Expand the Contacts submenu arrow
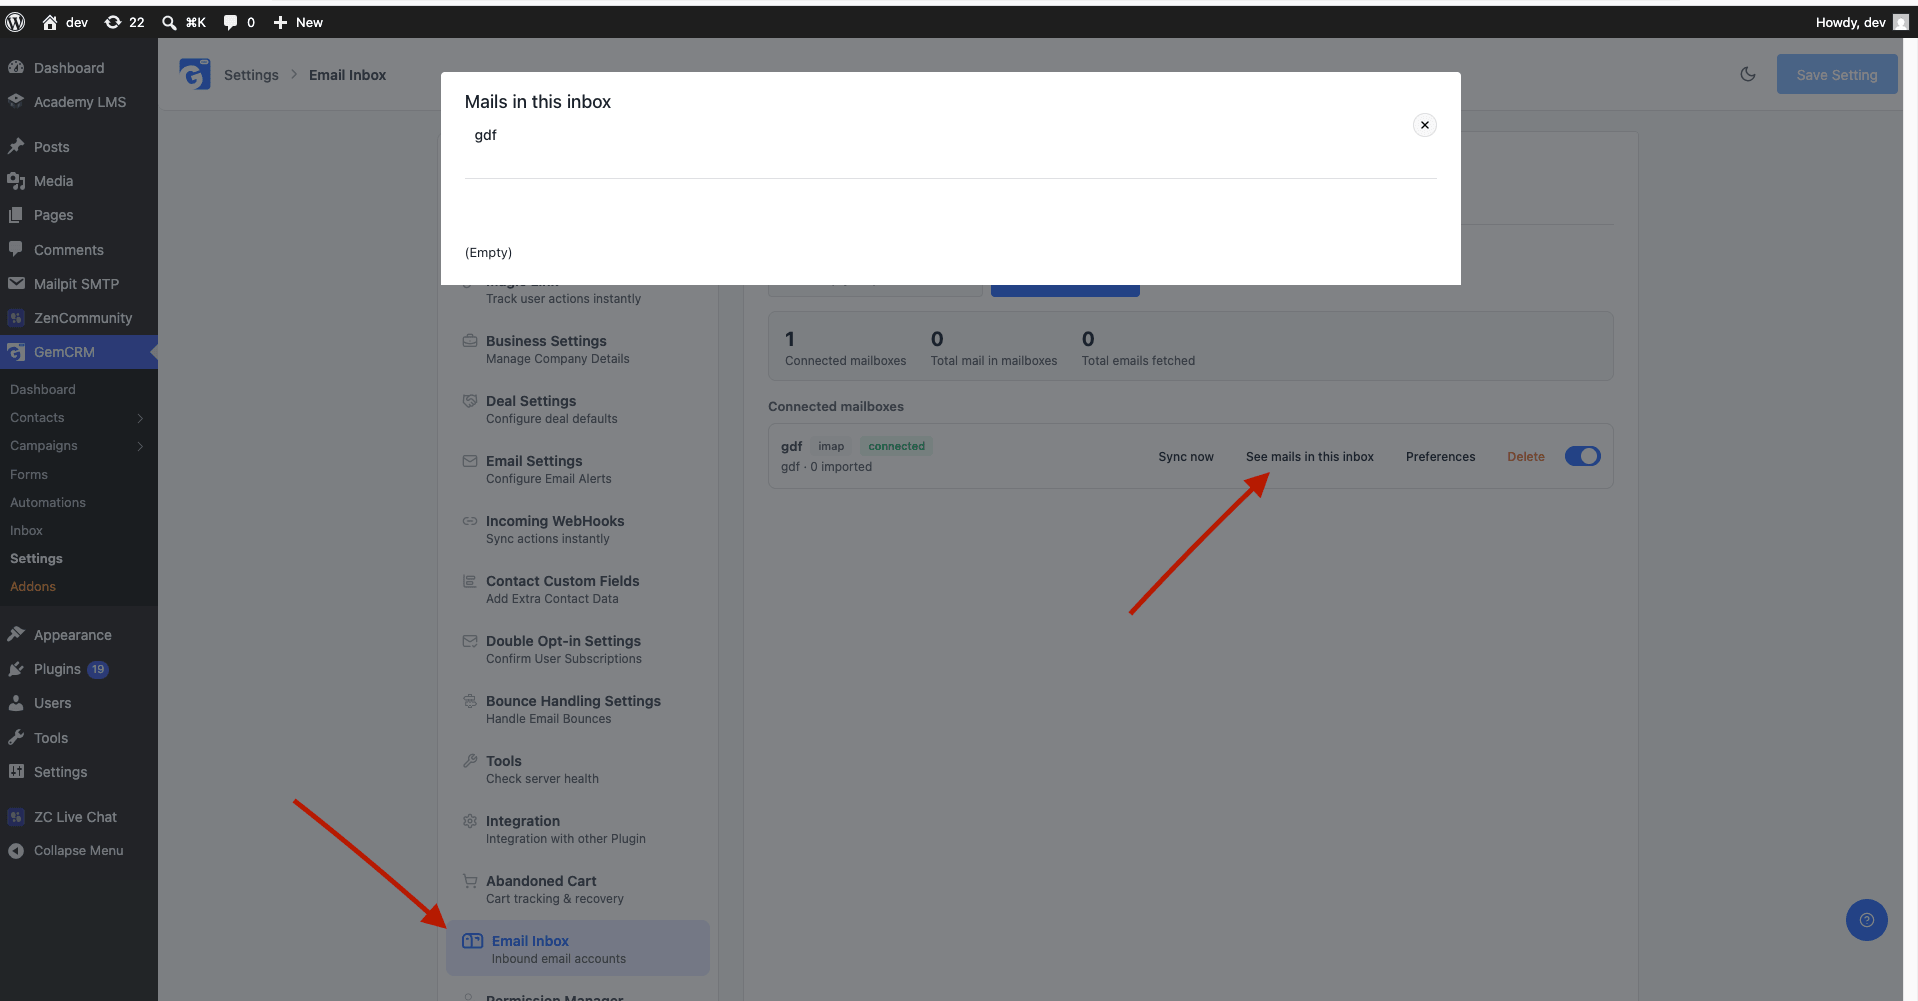The image size is (1918, 1001). point(140,418)
